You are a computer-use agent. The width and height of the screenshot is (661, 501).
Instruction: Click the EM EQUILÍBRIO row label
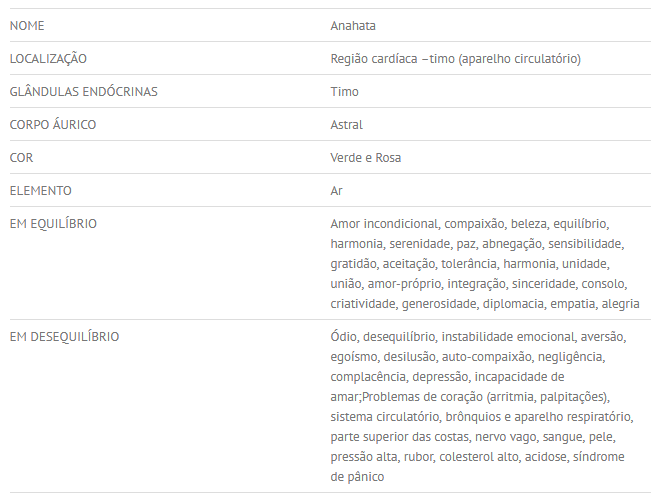point(53,223)
